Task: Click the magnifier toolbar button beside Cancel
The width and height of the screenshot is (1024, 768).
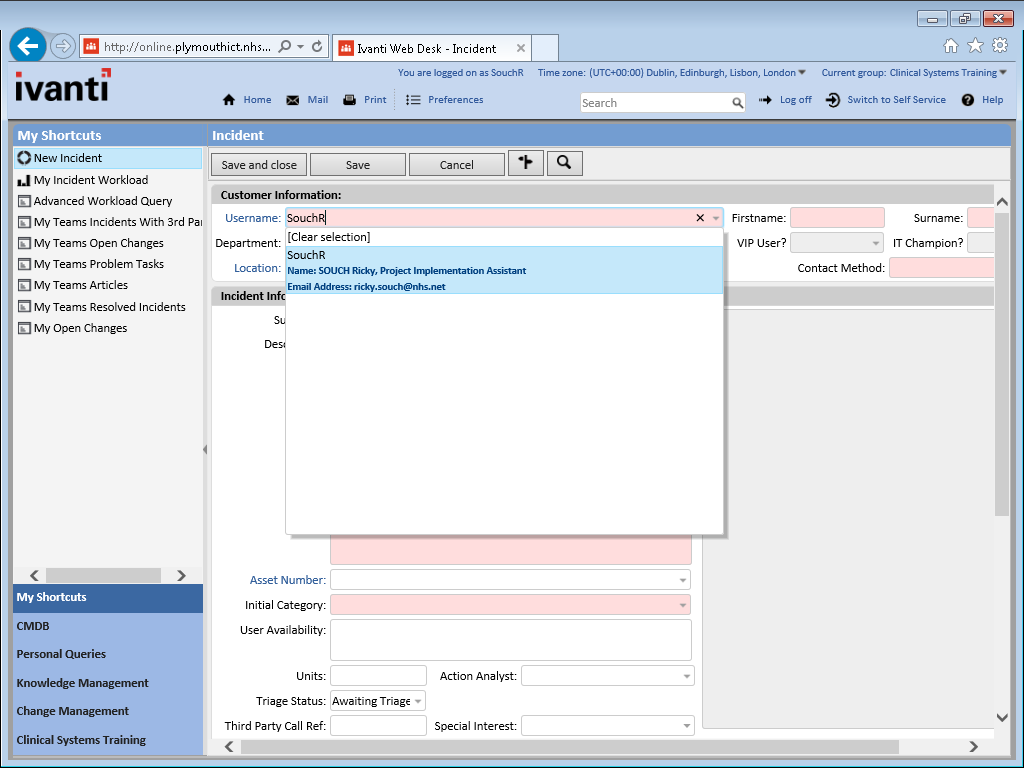Action: coord(565,163)
